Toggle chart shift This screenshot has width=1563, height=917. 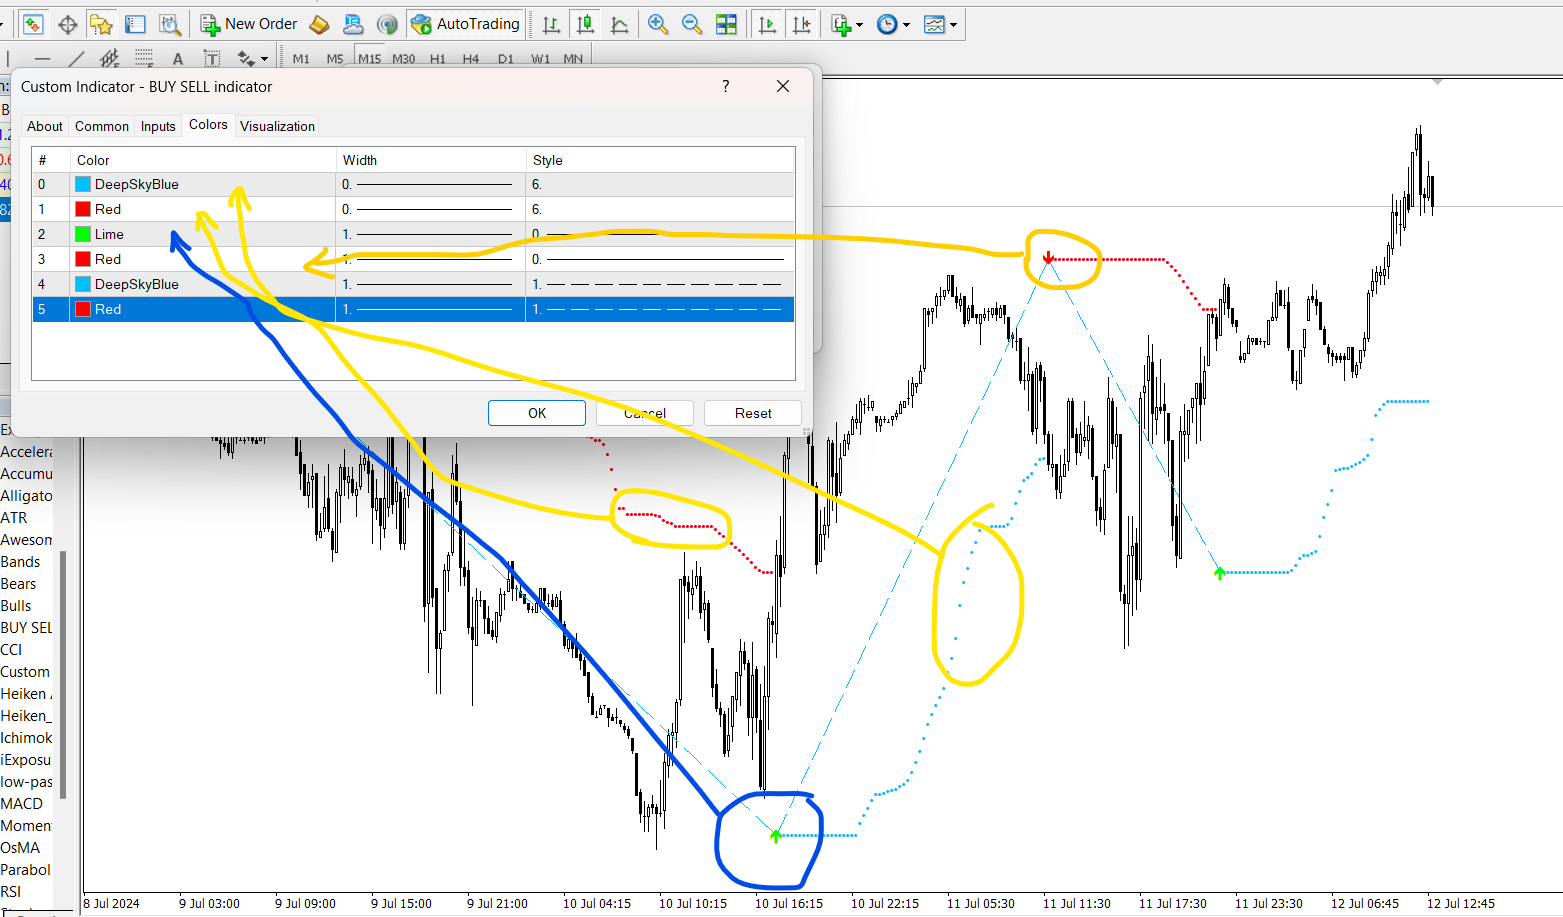801,24
